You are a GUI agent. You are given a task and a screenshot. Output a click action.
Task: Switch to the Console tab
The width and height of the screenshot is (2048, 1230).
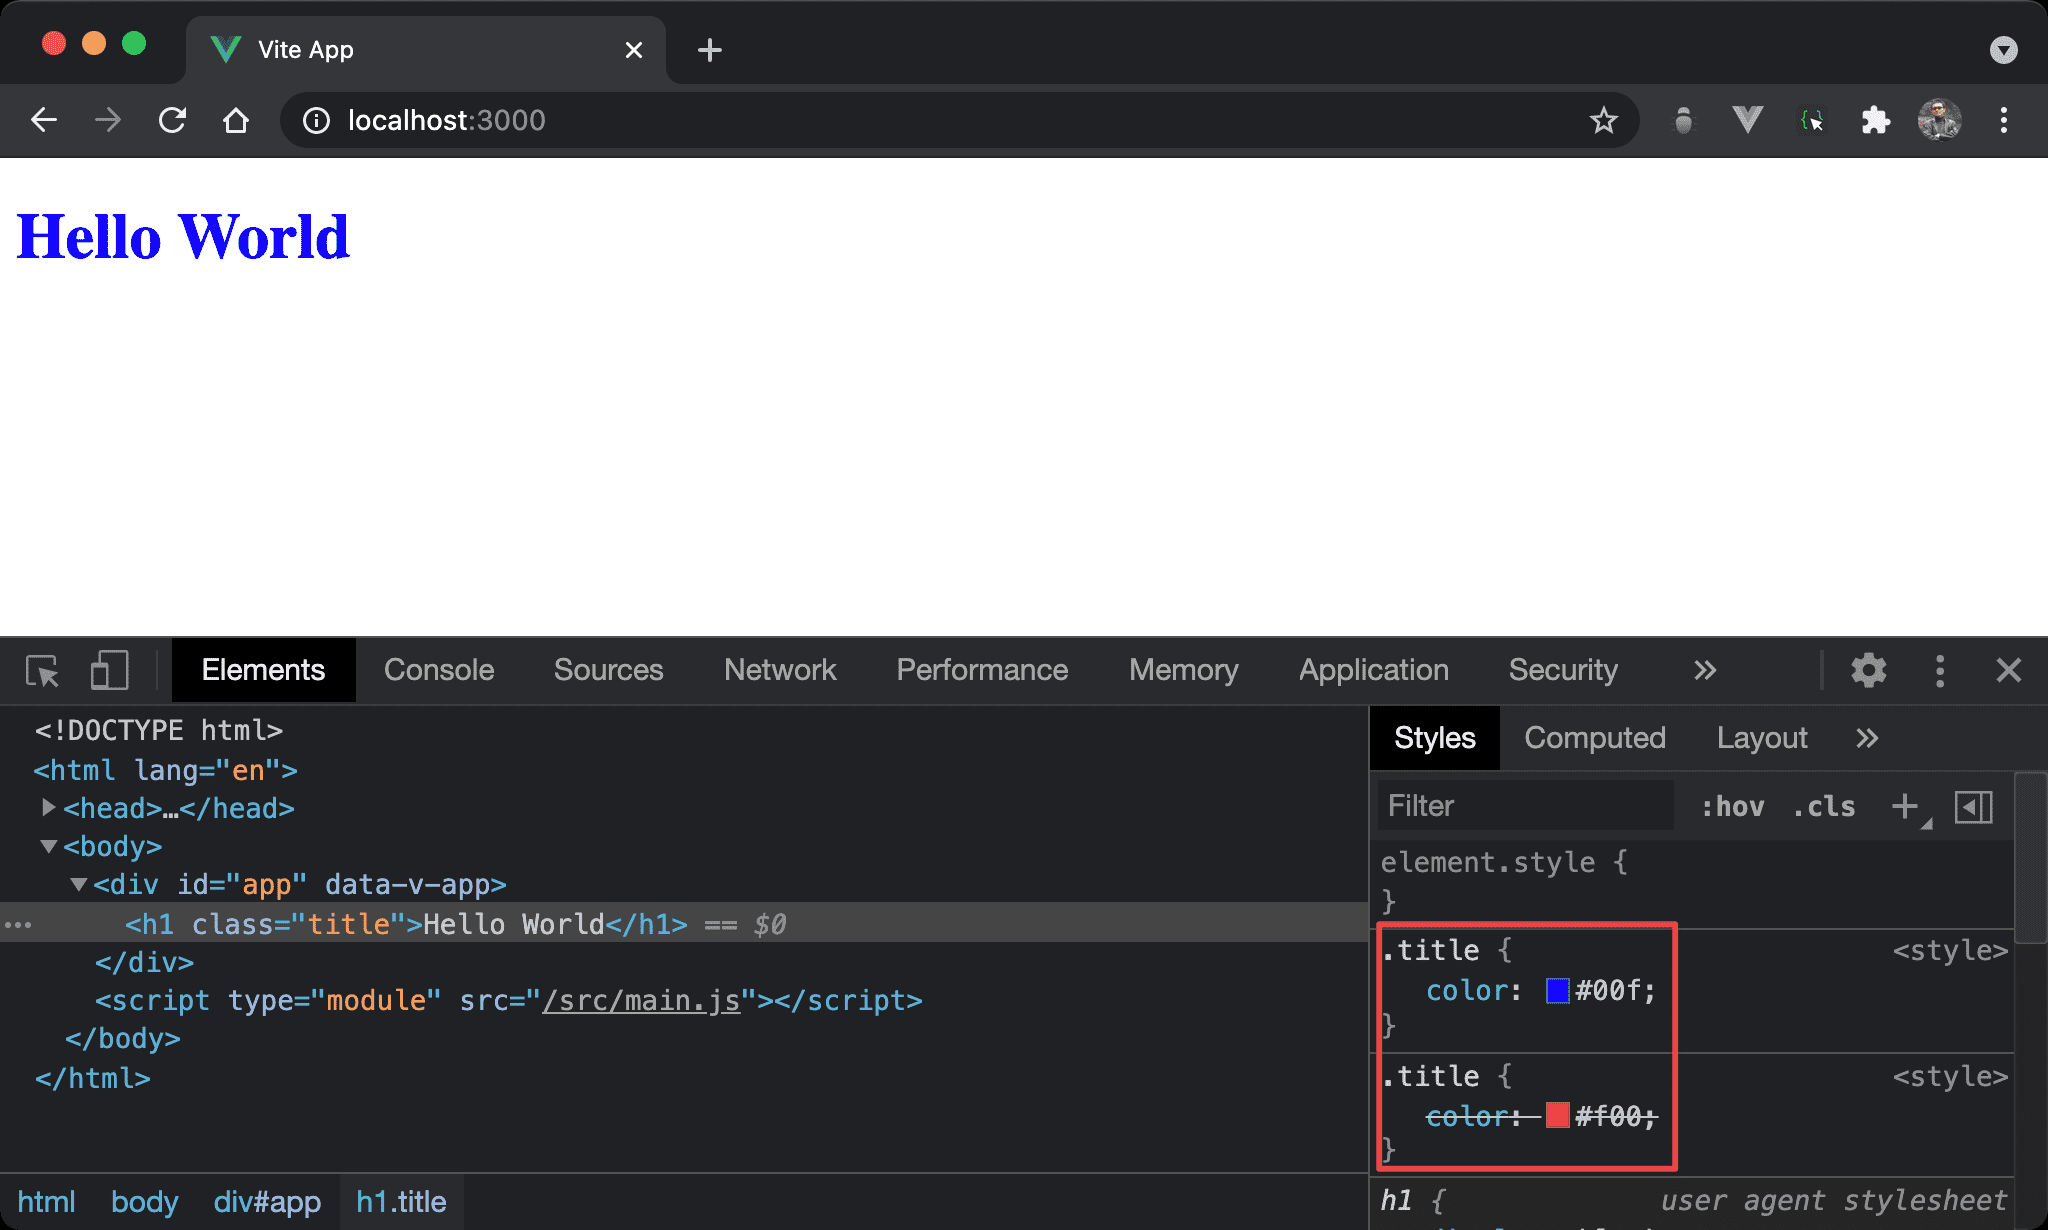point(439,670)
